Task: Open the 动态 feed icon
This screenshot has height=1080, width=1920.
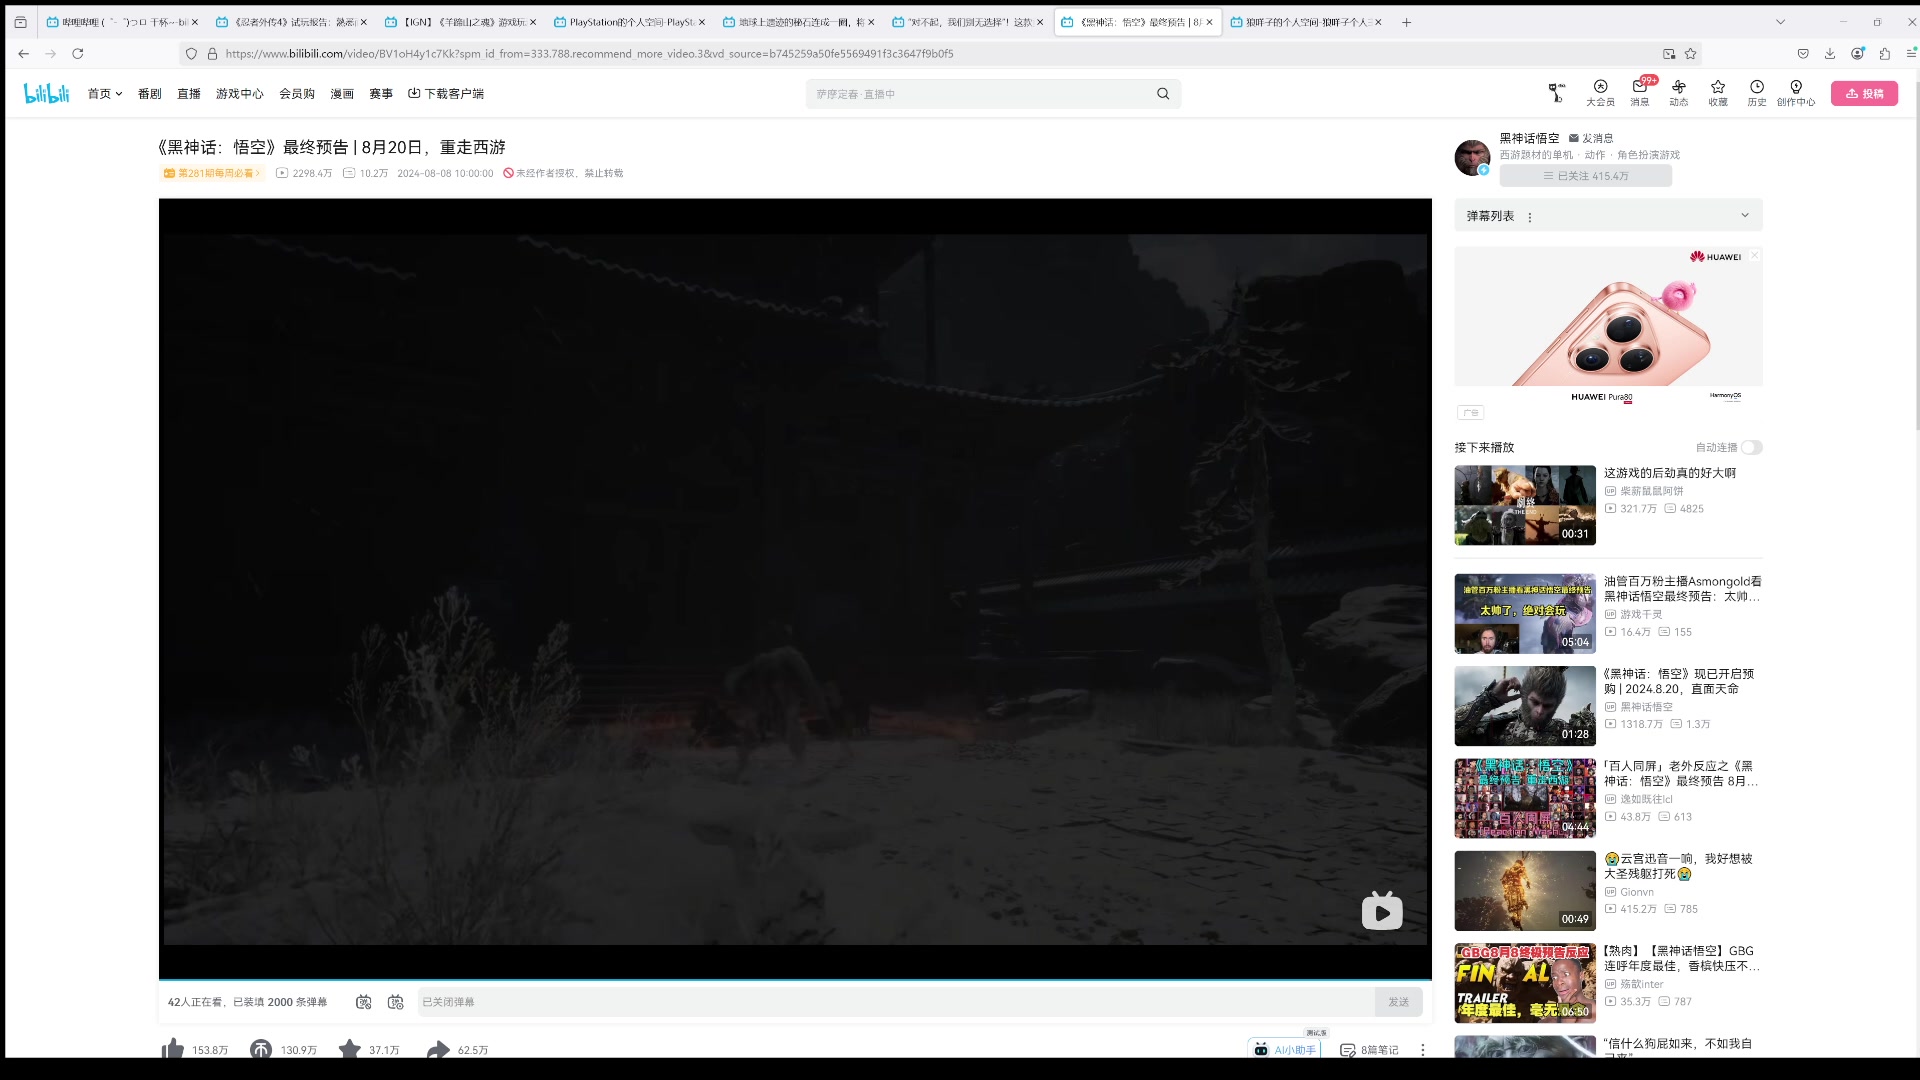Action: pyautogui.click(x=1678, y=93)
